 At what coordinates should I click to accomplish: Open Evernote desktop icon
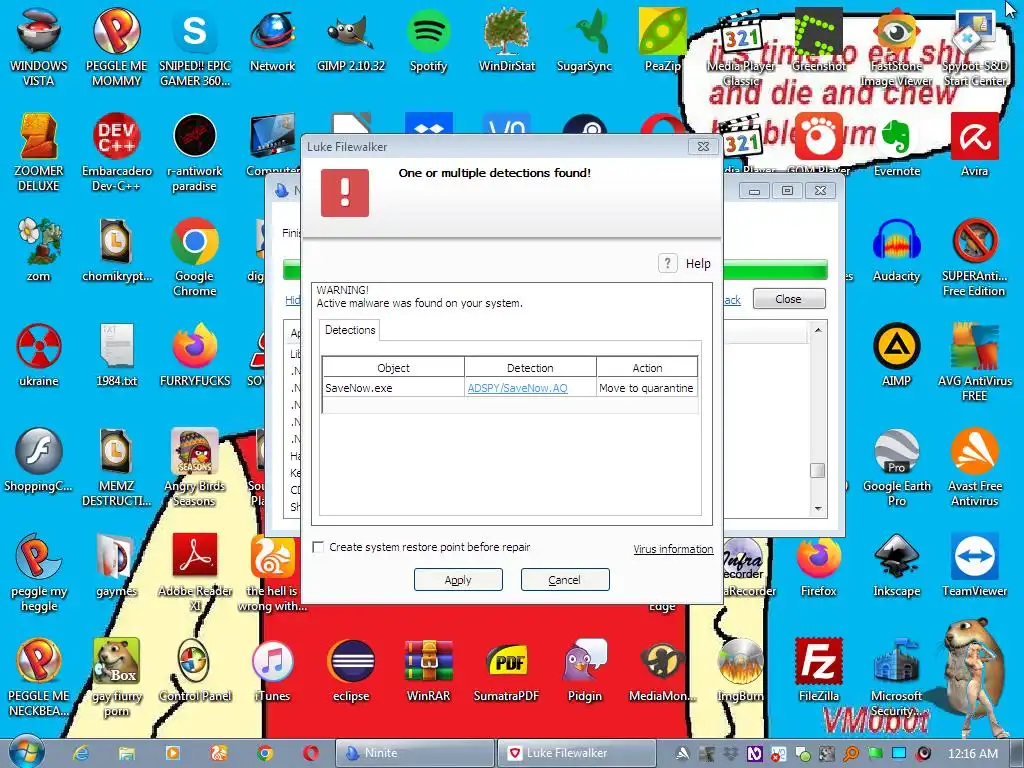click(x=897, y=145)
